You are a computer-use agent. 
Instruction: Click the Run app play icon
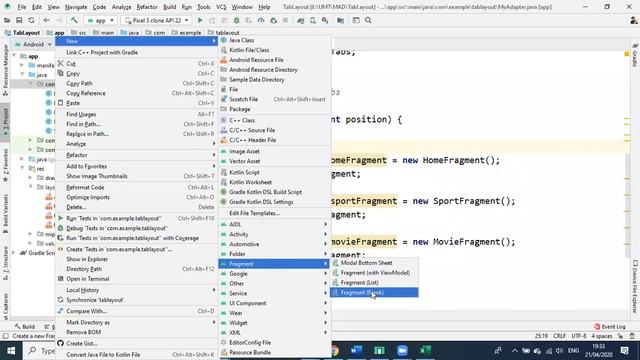[200, 20]
